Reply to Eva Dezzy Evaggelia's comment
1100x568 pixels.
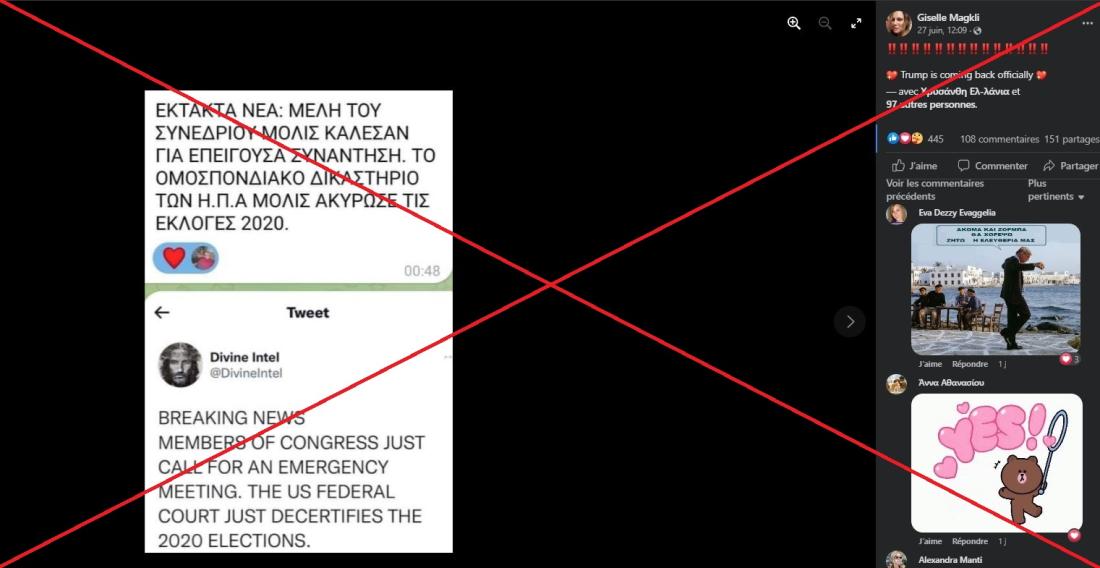[970, 365]
